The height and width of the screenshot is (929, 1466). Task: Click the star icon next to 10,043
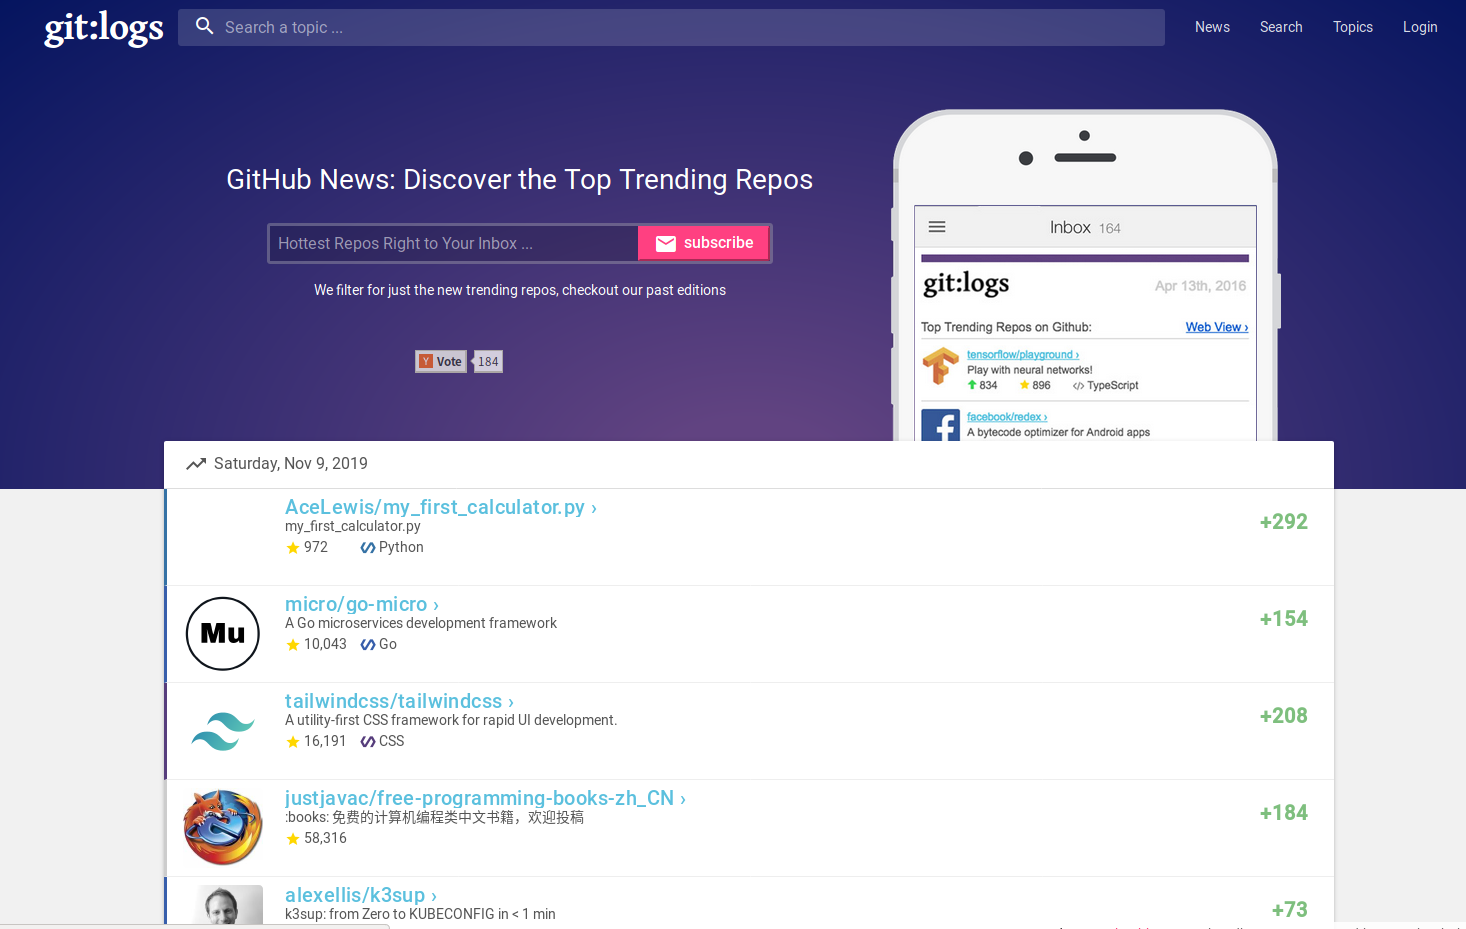[293, 645]
